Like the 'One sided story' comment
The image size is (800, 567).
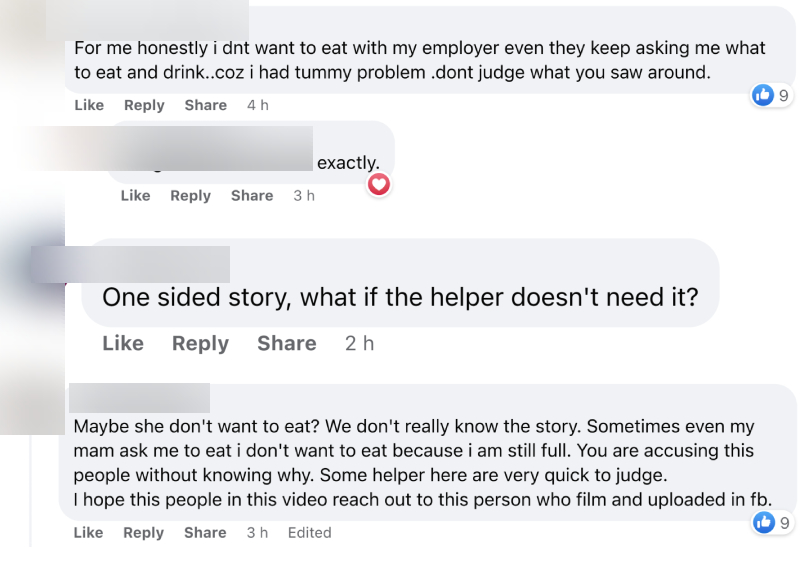click(123, 343)
